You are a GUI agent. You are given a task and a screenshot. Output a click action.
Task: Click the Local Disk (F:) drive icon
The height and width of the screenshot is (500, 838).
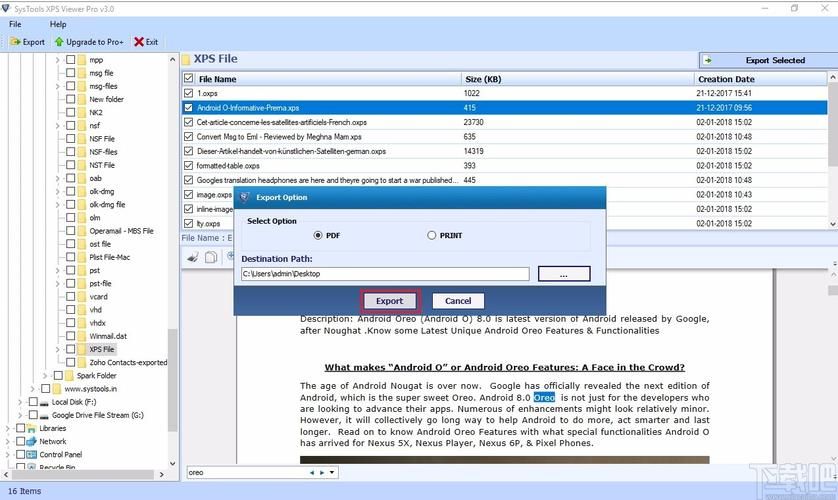coord(44,402)
